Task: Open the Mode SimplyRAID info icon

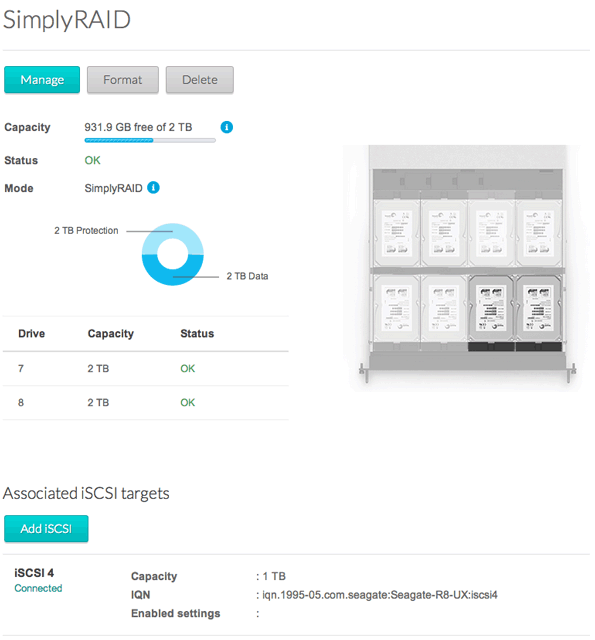Action: coord(153,188)
